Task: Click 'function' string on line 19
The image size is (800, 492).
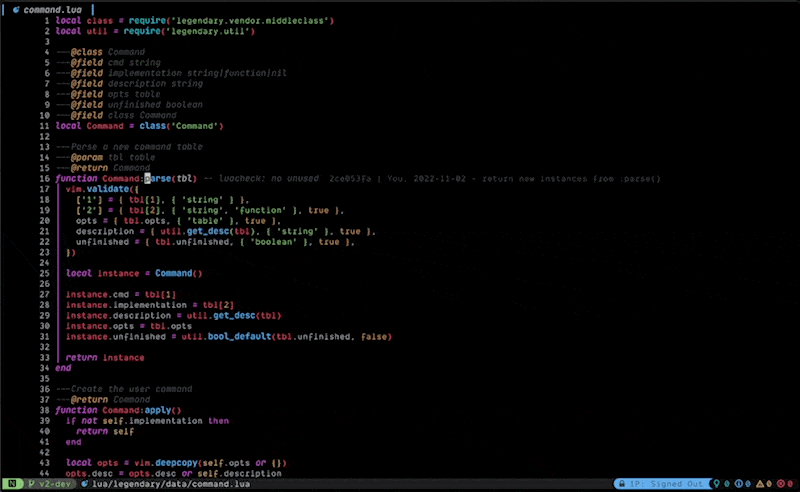Action: pyautogui.click(x=261, y=210)
